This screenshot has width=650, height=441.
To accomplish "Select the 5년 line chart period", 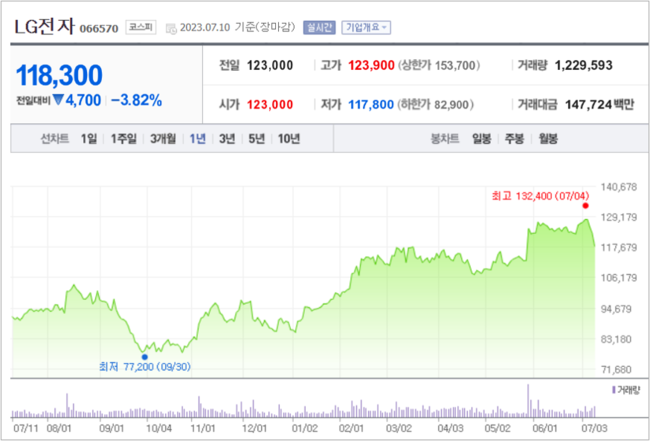I will [256, 139].
